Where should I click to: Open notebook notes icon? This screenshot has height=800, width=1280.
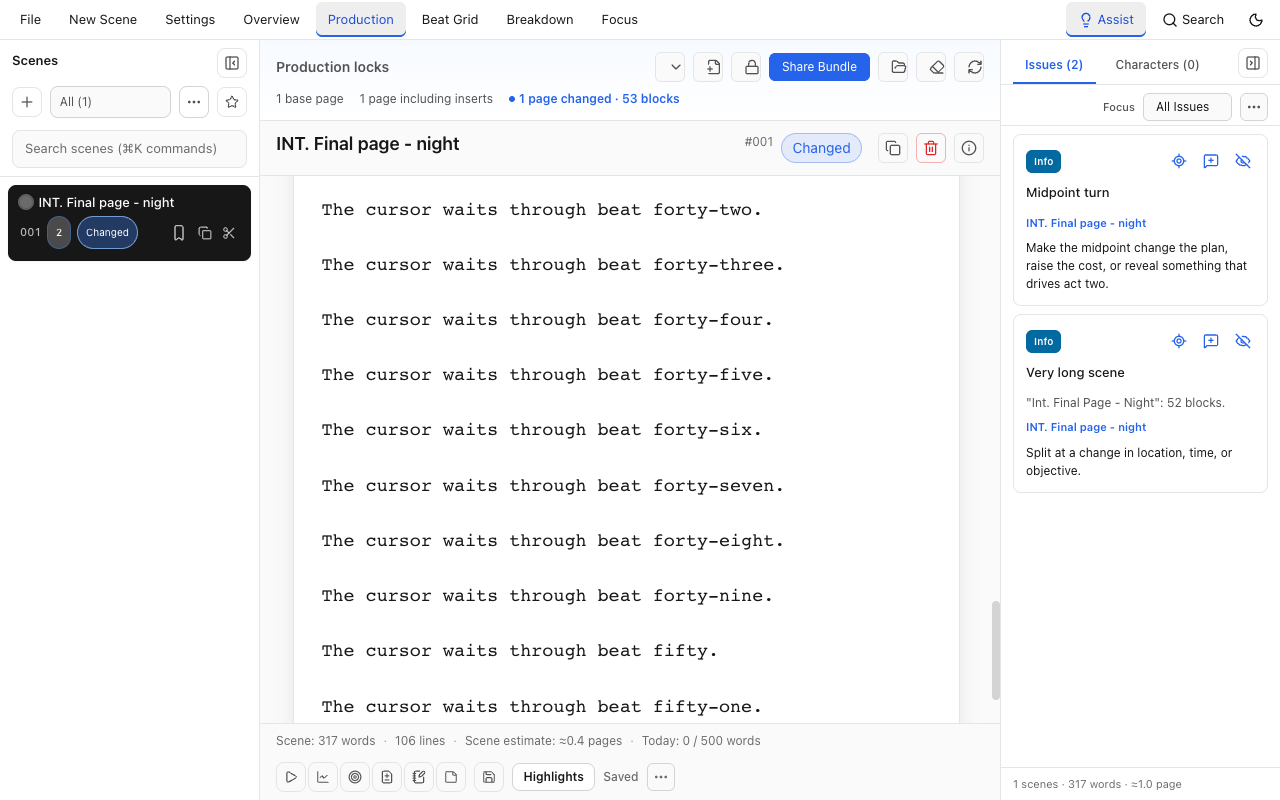coord(419,777)
